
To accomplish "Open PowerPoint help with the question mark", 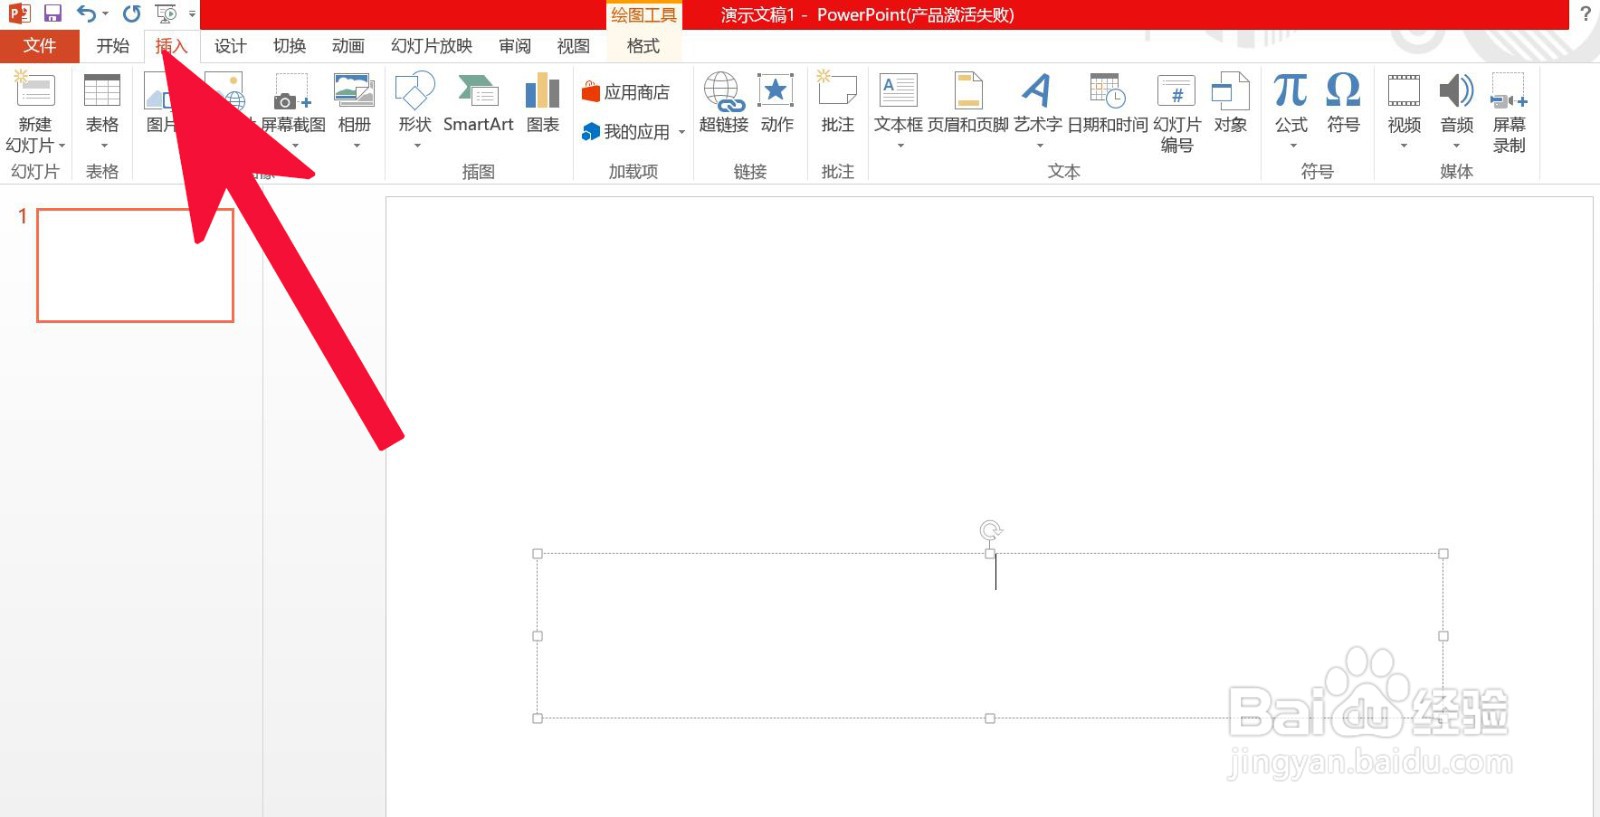I will (x=1585, y=14).
